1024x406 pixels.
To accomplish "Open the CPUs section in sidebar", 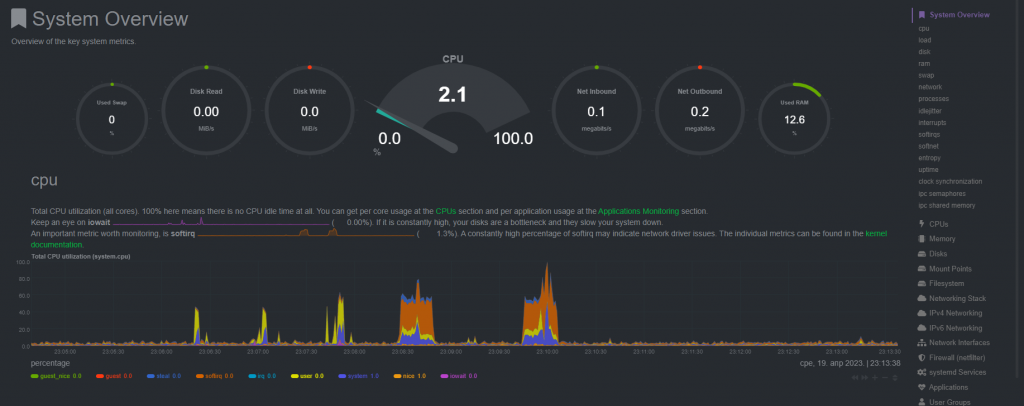I will (938, 223).
